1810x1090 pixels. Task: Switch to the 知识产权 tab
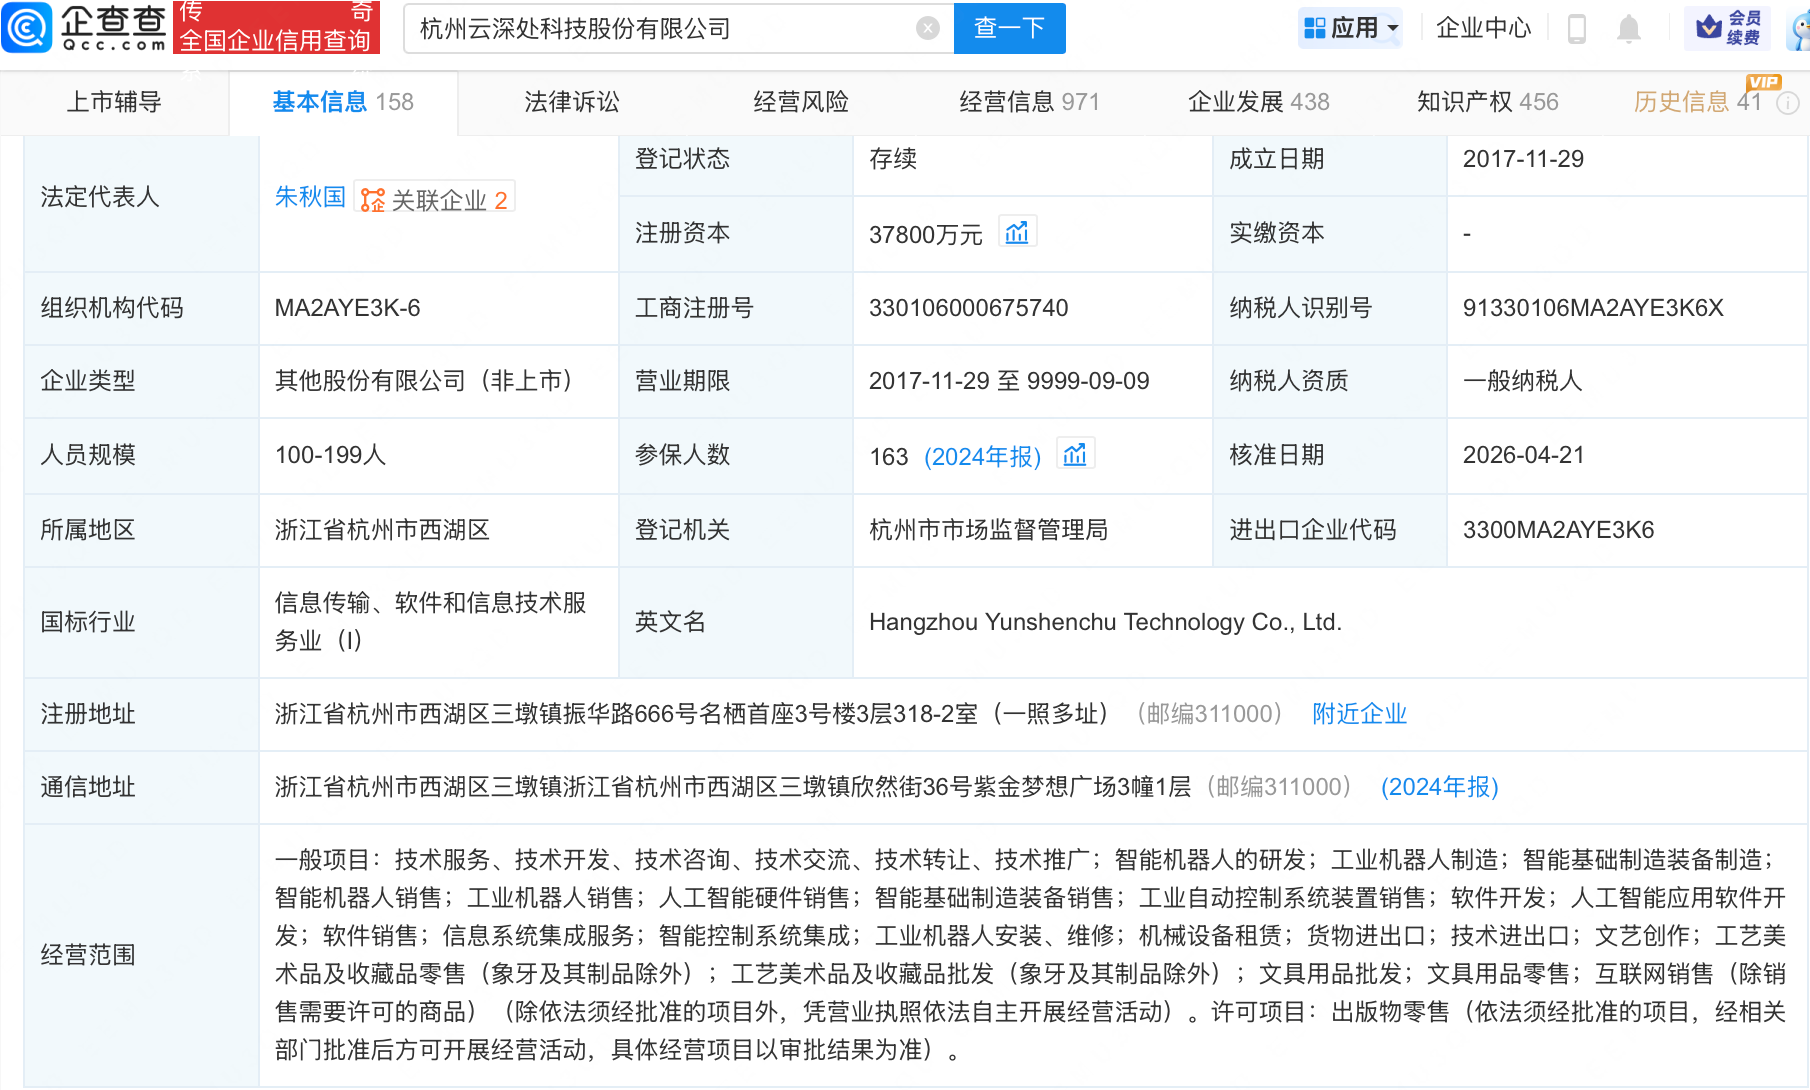[x=1486, y=102]
